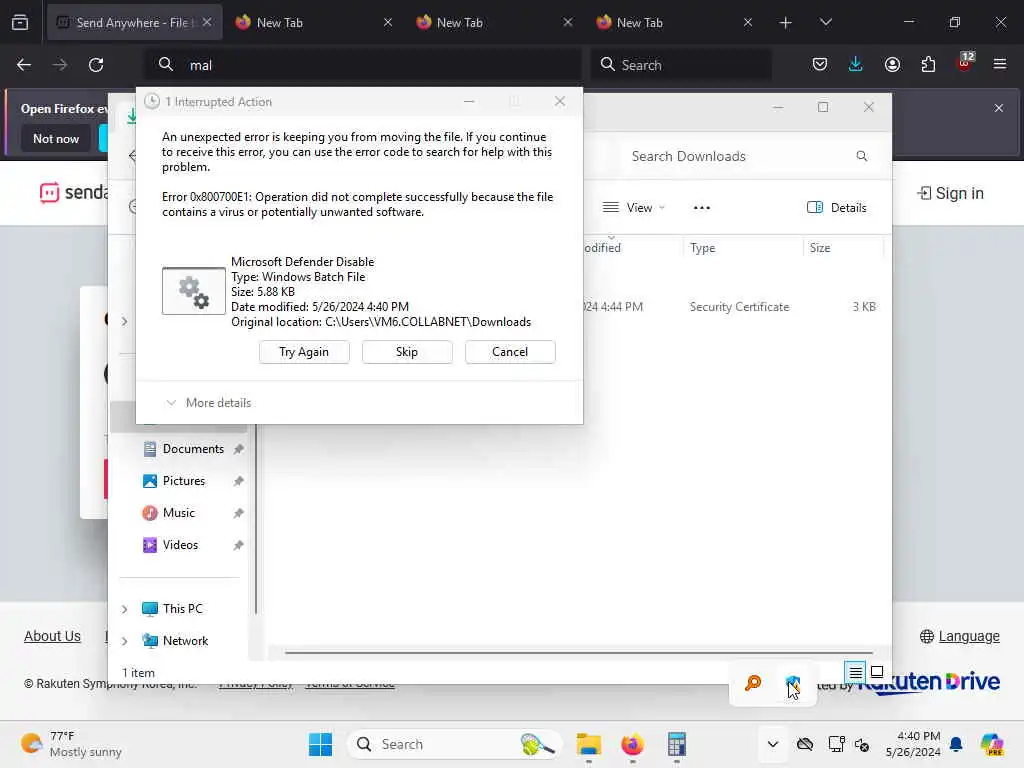Open the View dropdown in File Explorer
This screenshot has width=1024, height=768.
(633, 208)
